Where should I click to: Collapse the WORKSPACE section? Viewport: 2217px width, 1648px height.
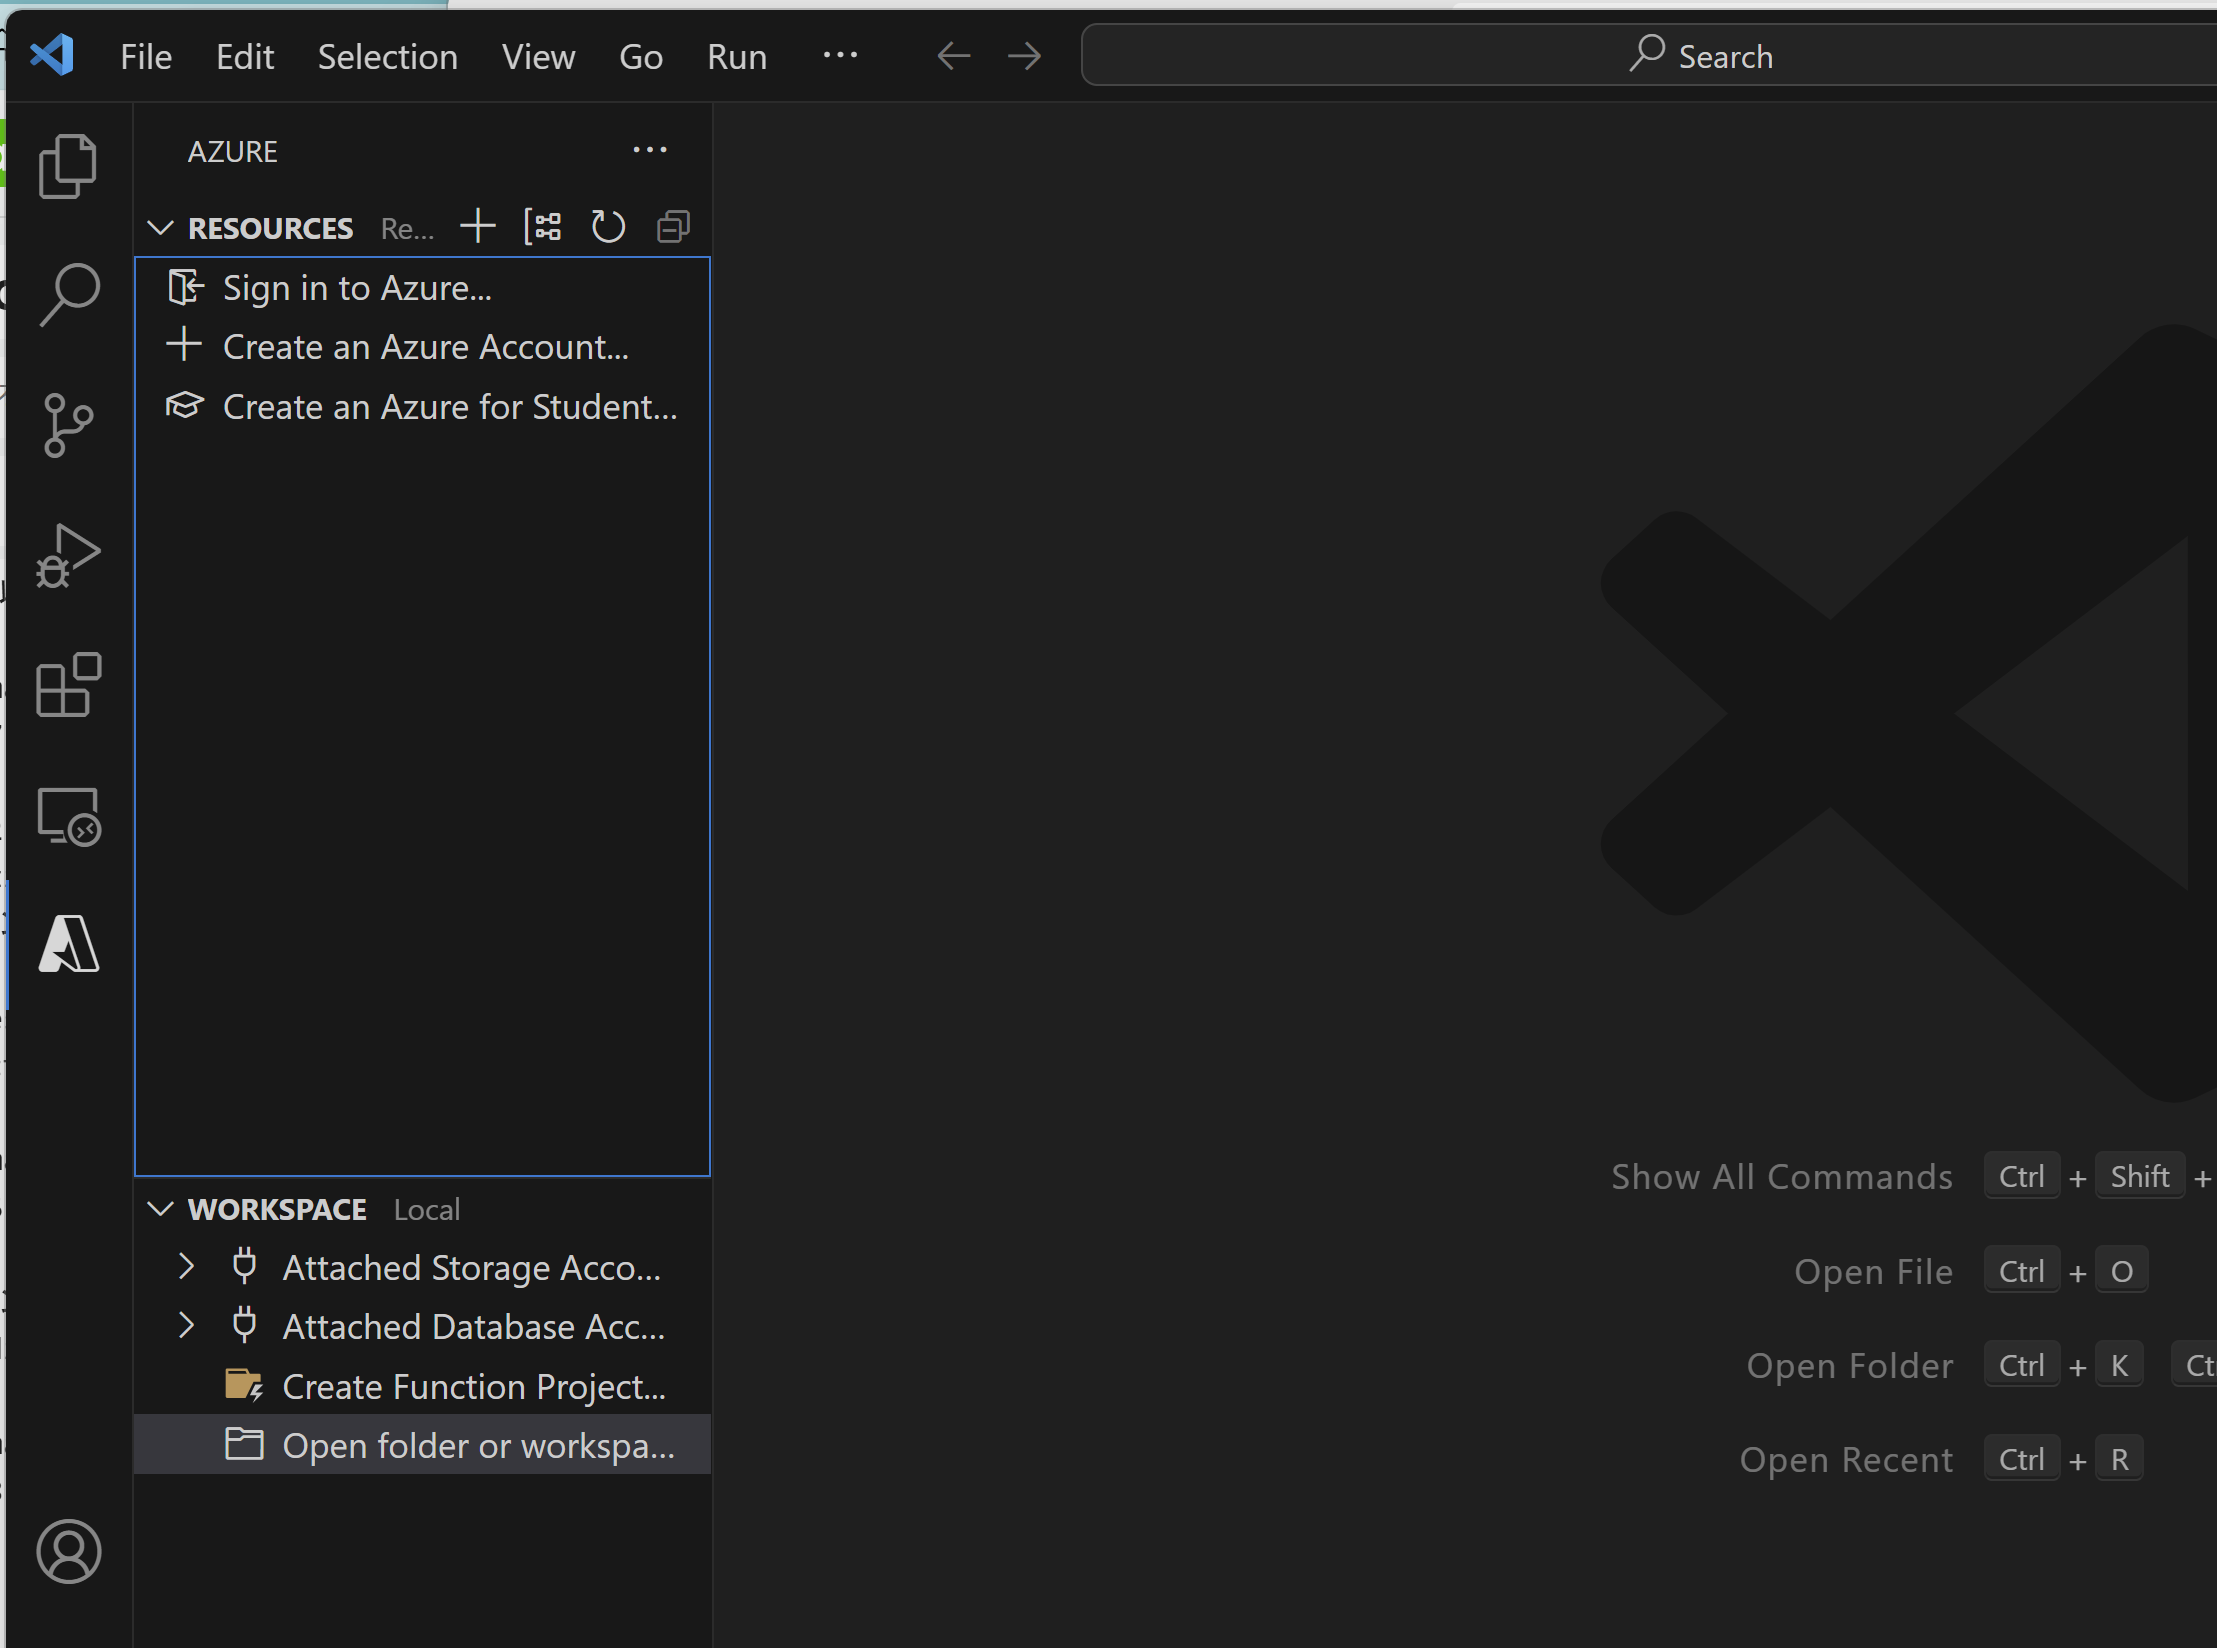point(161,1209)
